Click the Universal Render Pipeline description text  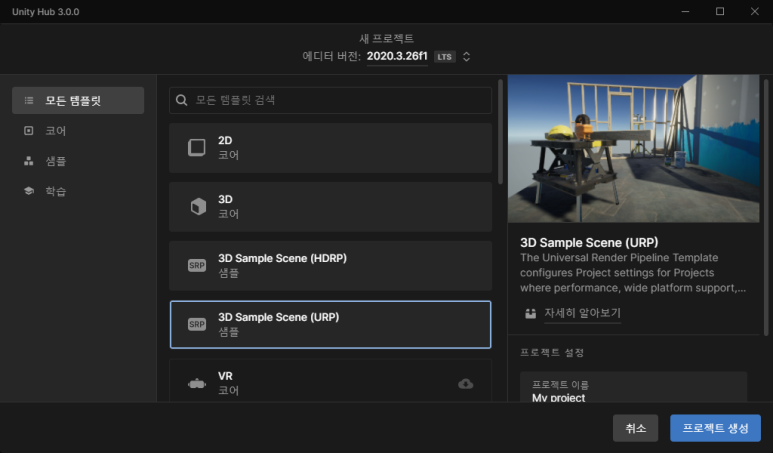click(633, 273)
